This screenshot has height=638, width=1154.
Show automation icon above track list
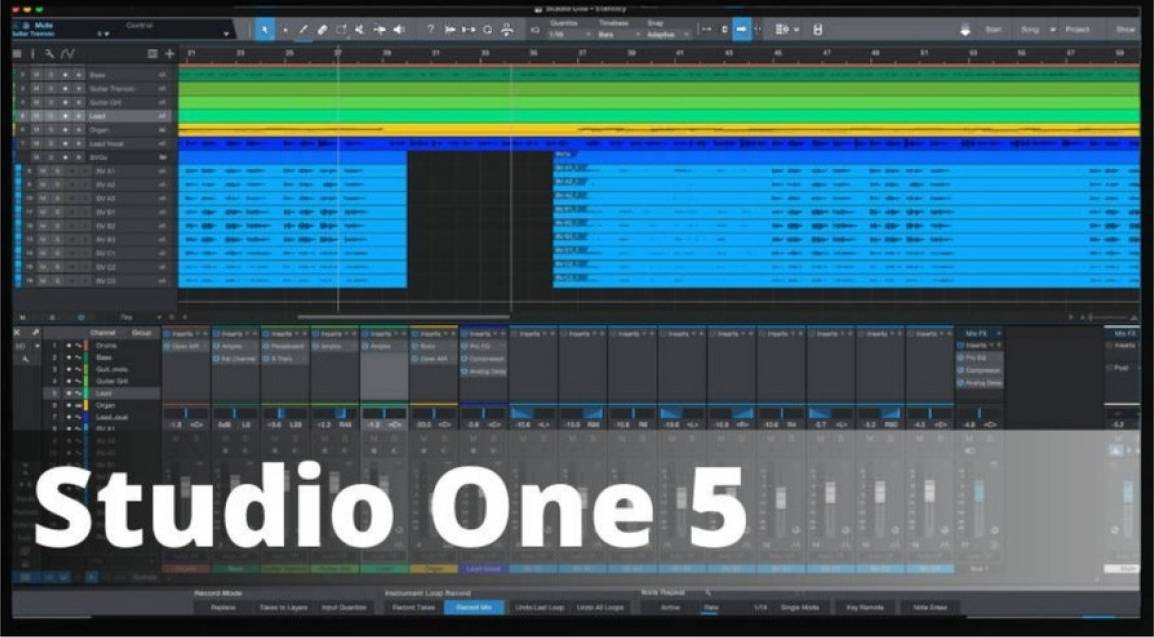[x=68, y=54]
